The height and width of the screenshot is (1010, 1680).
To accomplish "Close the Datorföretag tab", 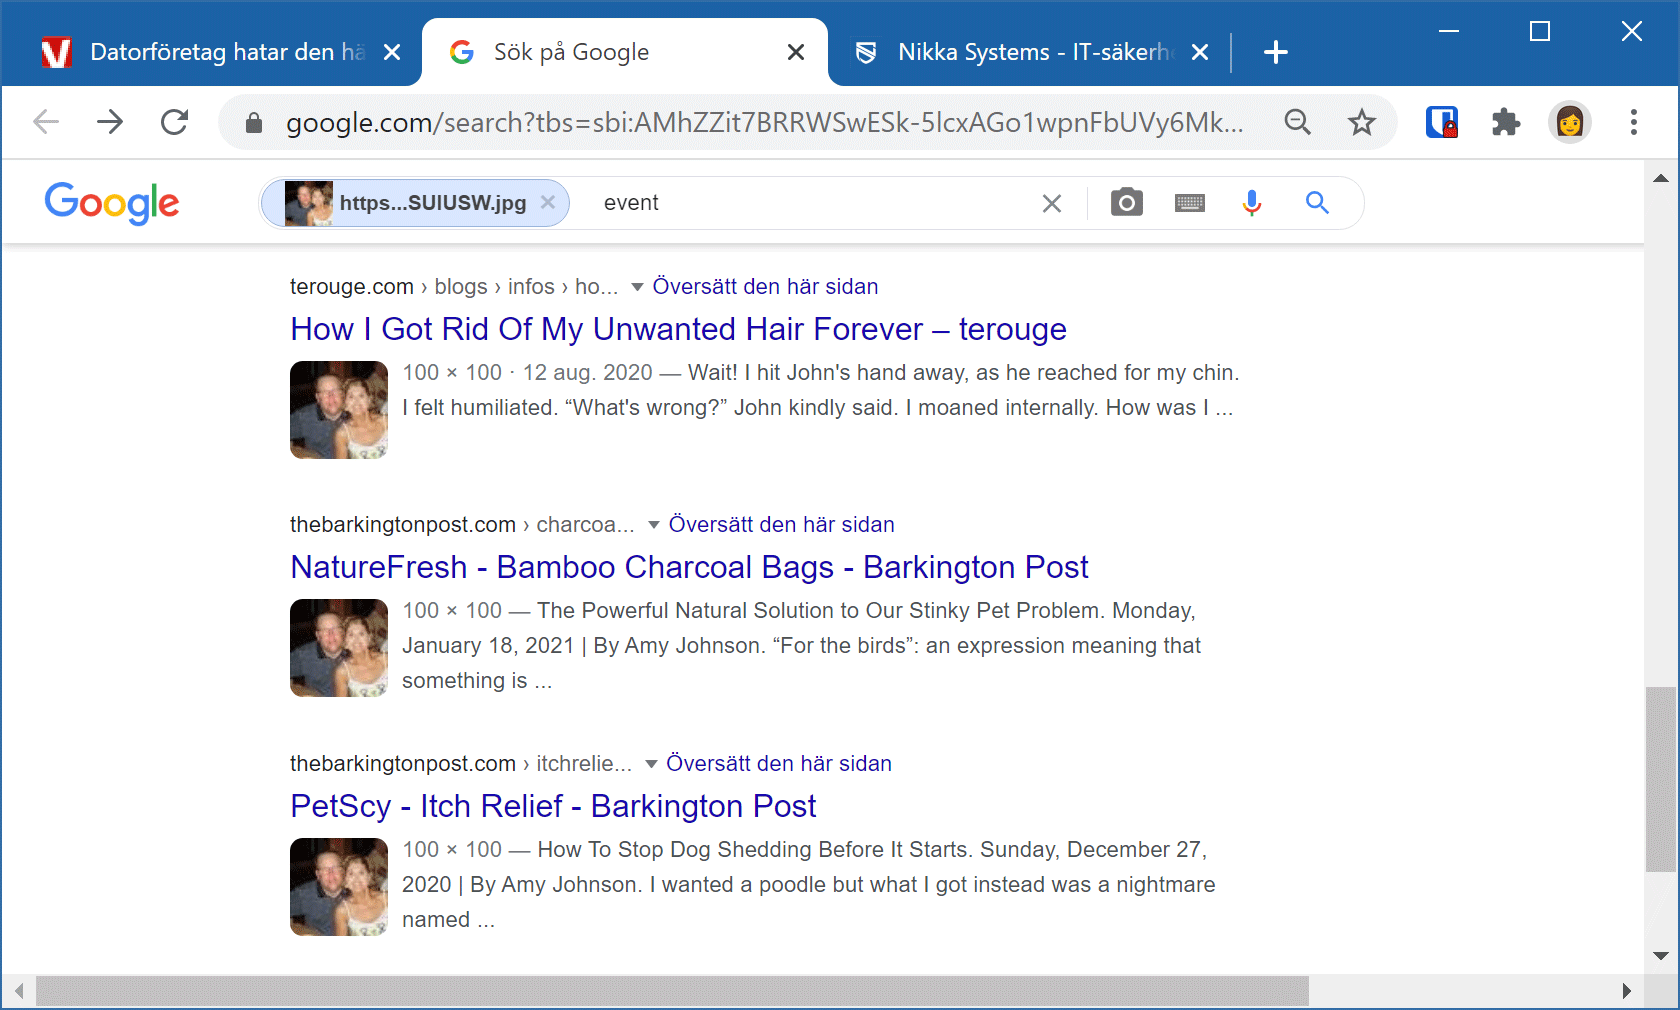I will point(393,52).
